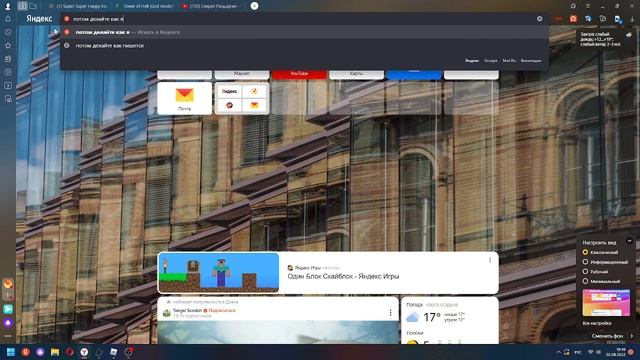Select suggestion 'потом делайте как пишется'

304,45
